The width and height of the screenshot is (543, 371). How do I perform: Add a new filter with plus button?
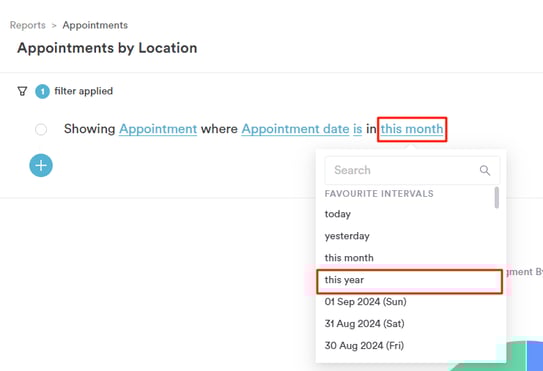(41, 165)
